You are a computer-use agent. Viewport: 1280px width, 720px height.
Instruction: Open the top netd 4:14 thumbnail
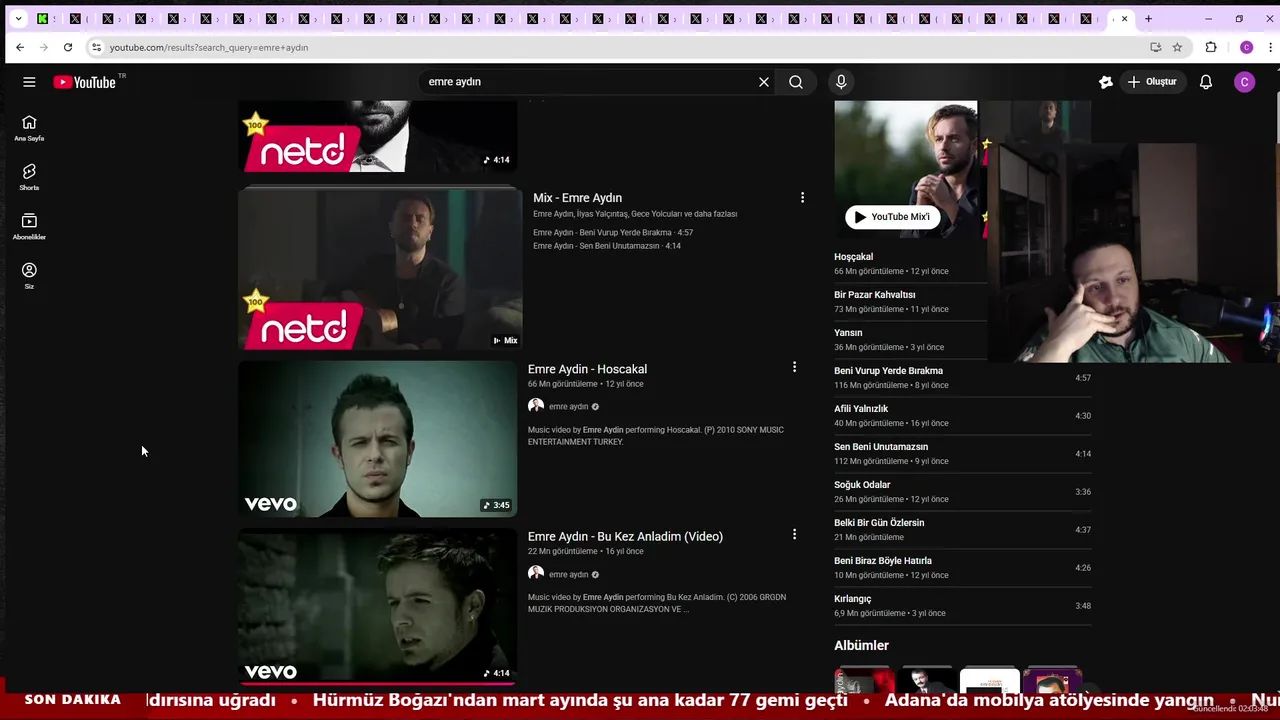pyautogui.click(x=378, y=136)
